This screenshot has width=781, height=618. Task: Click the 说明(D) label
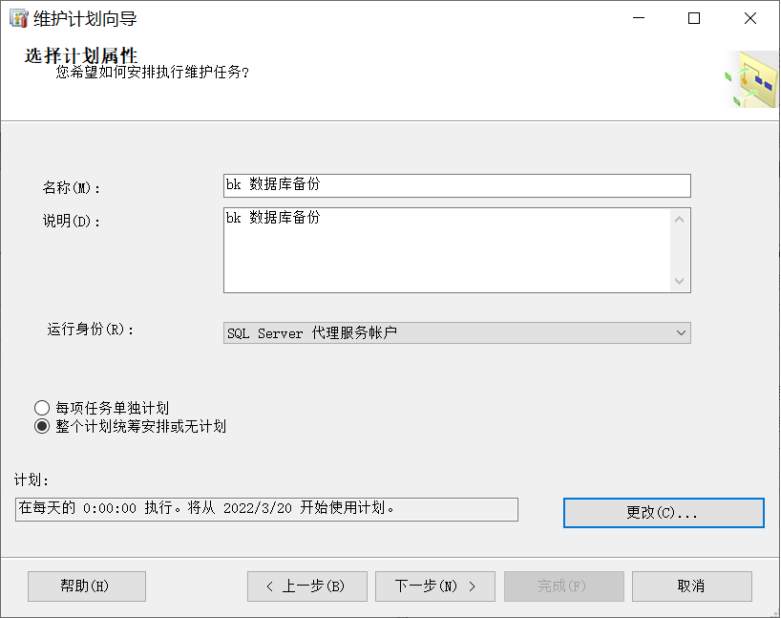point(71,221)
